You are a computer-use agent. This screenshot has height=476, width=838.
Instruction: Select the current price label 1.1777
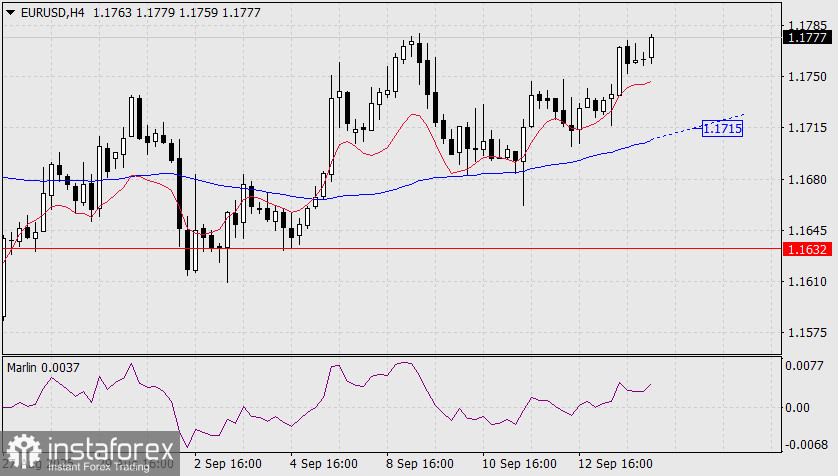(807, 37)
